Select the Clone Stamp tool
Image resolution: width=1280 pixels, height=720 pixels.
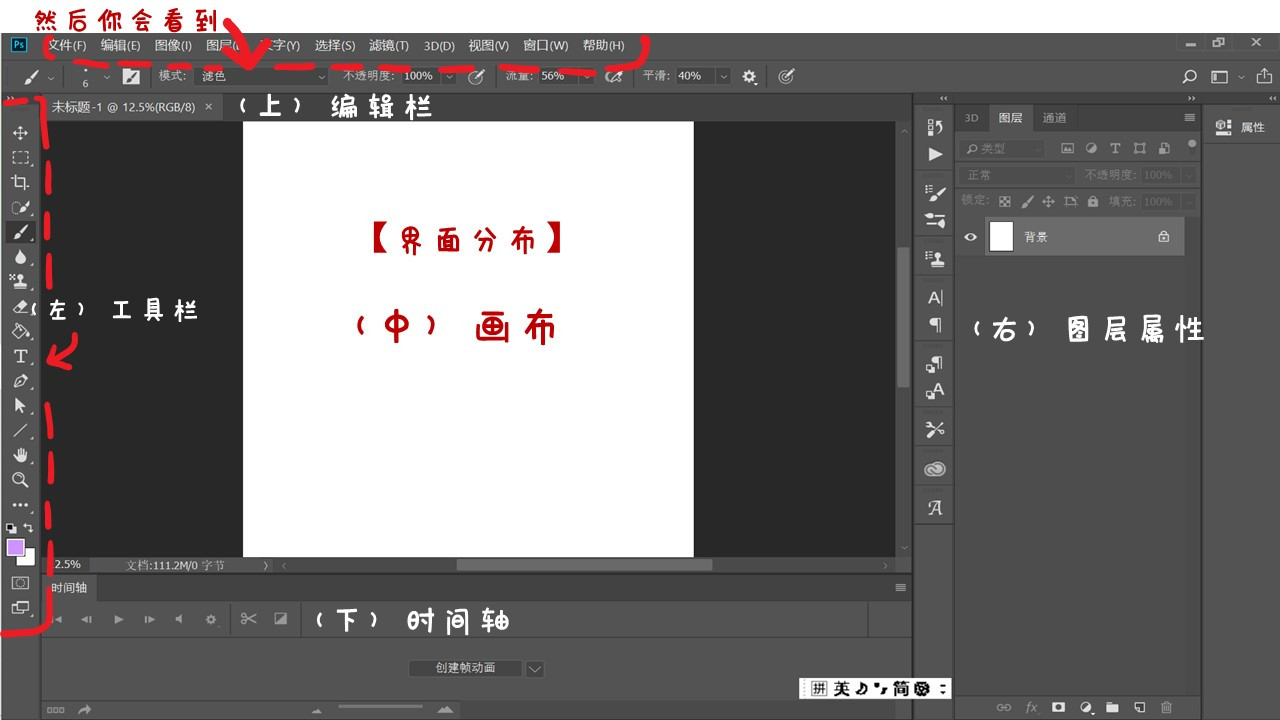20,282
